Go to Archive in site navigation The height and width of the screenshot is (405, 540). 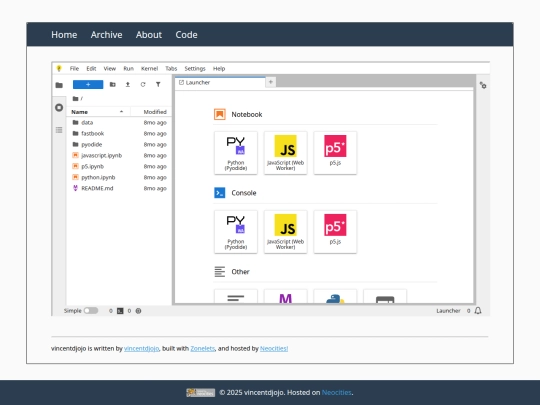[106, 35]
